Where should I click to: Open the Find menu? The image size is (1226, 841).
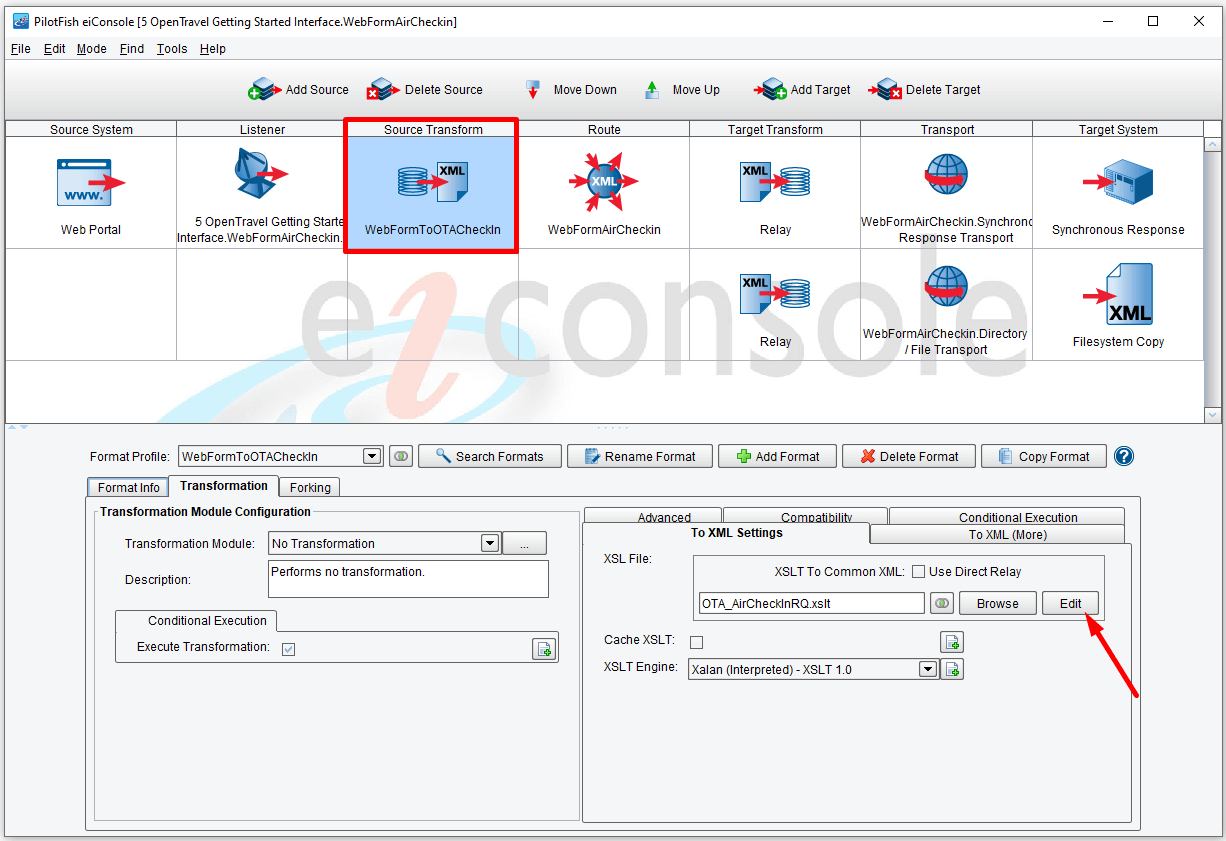coord(131,49)
